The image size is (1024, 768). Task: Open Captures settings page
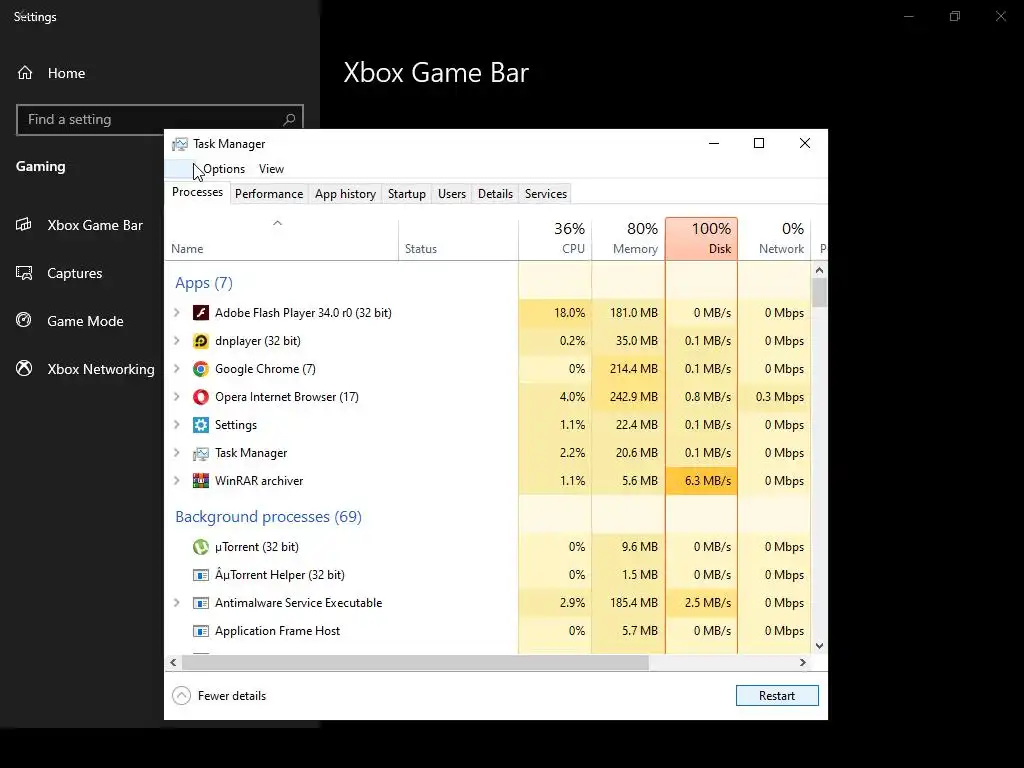[x=74, y=273]
